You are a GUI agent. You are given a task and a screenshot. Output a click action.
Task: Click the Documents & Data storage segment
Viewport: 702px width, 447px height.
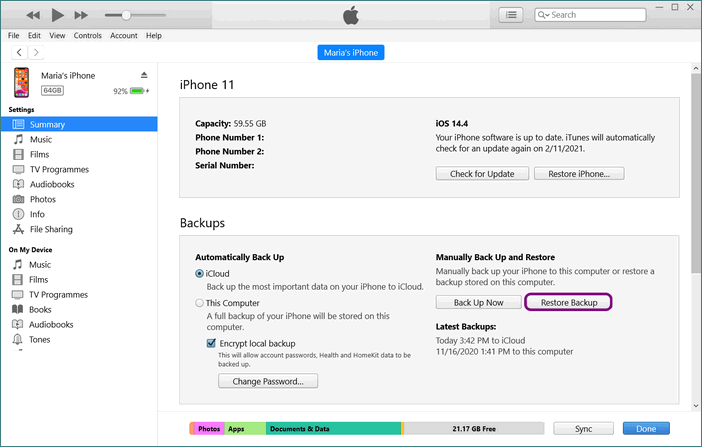tap(333, 429)
